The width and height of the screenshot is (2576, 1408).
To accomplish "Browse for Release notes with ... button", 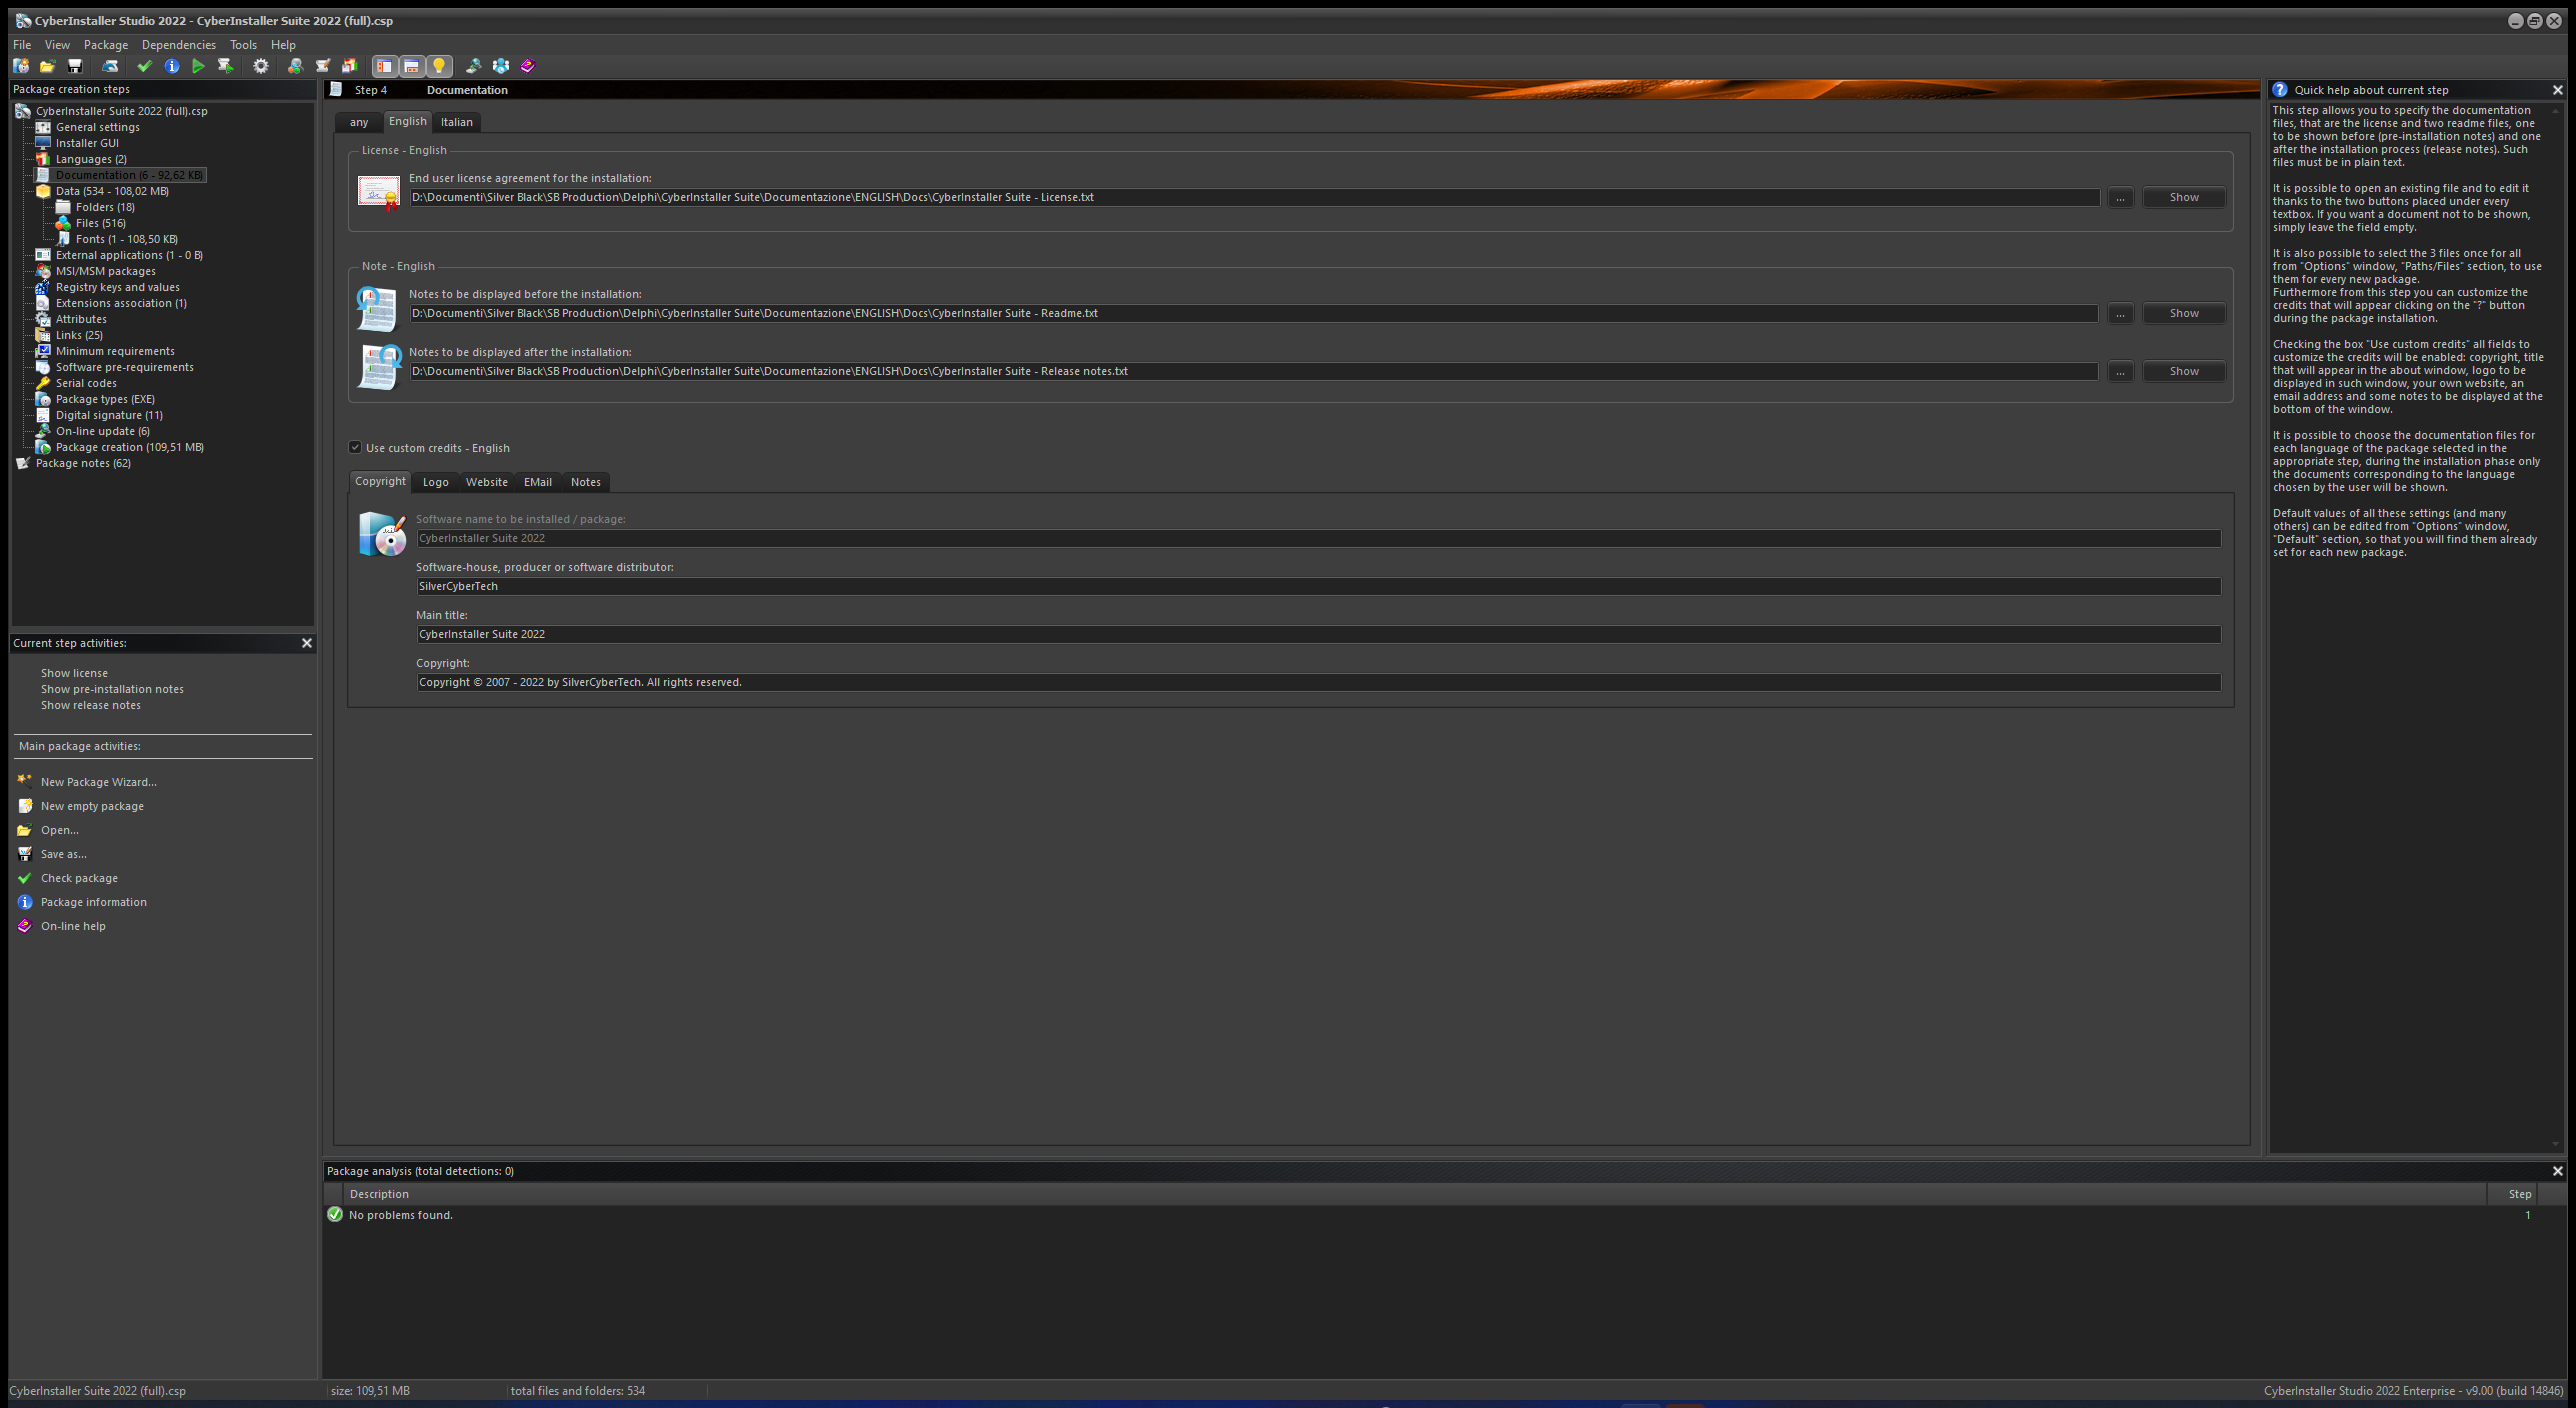I will click(x=2120, y=371).
